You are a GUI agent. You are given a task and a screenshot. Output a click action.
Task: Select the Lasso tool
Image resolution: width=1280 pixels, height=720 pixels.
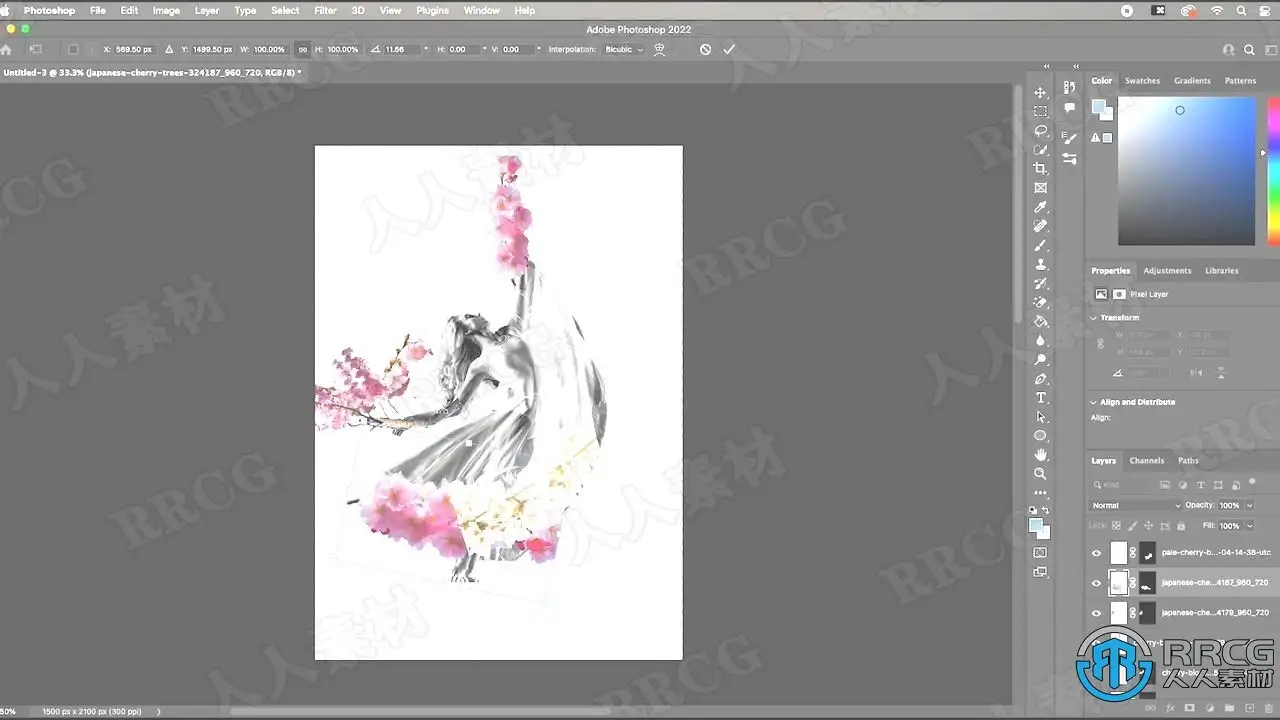click(1041, 130)
